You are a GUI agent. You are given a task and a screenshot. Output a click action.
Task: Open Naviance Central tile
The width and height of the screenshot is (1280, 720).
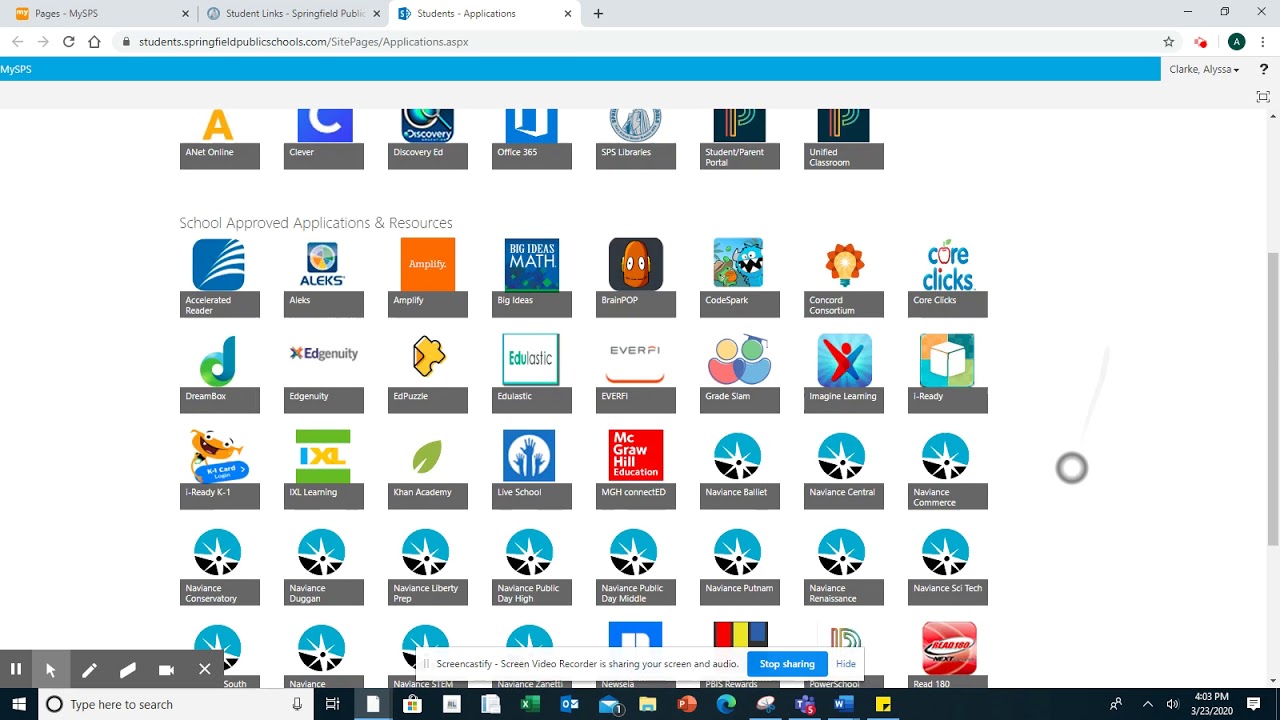click(x=843, y=470)
